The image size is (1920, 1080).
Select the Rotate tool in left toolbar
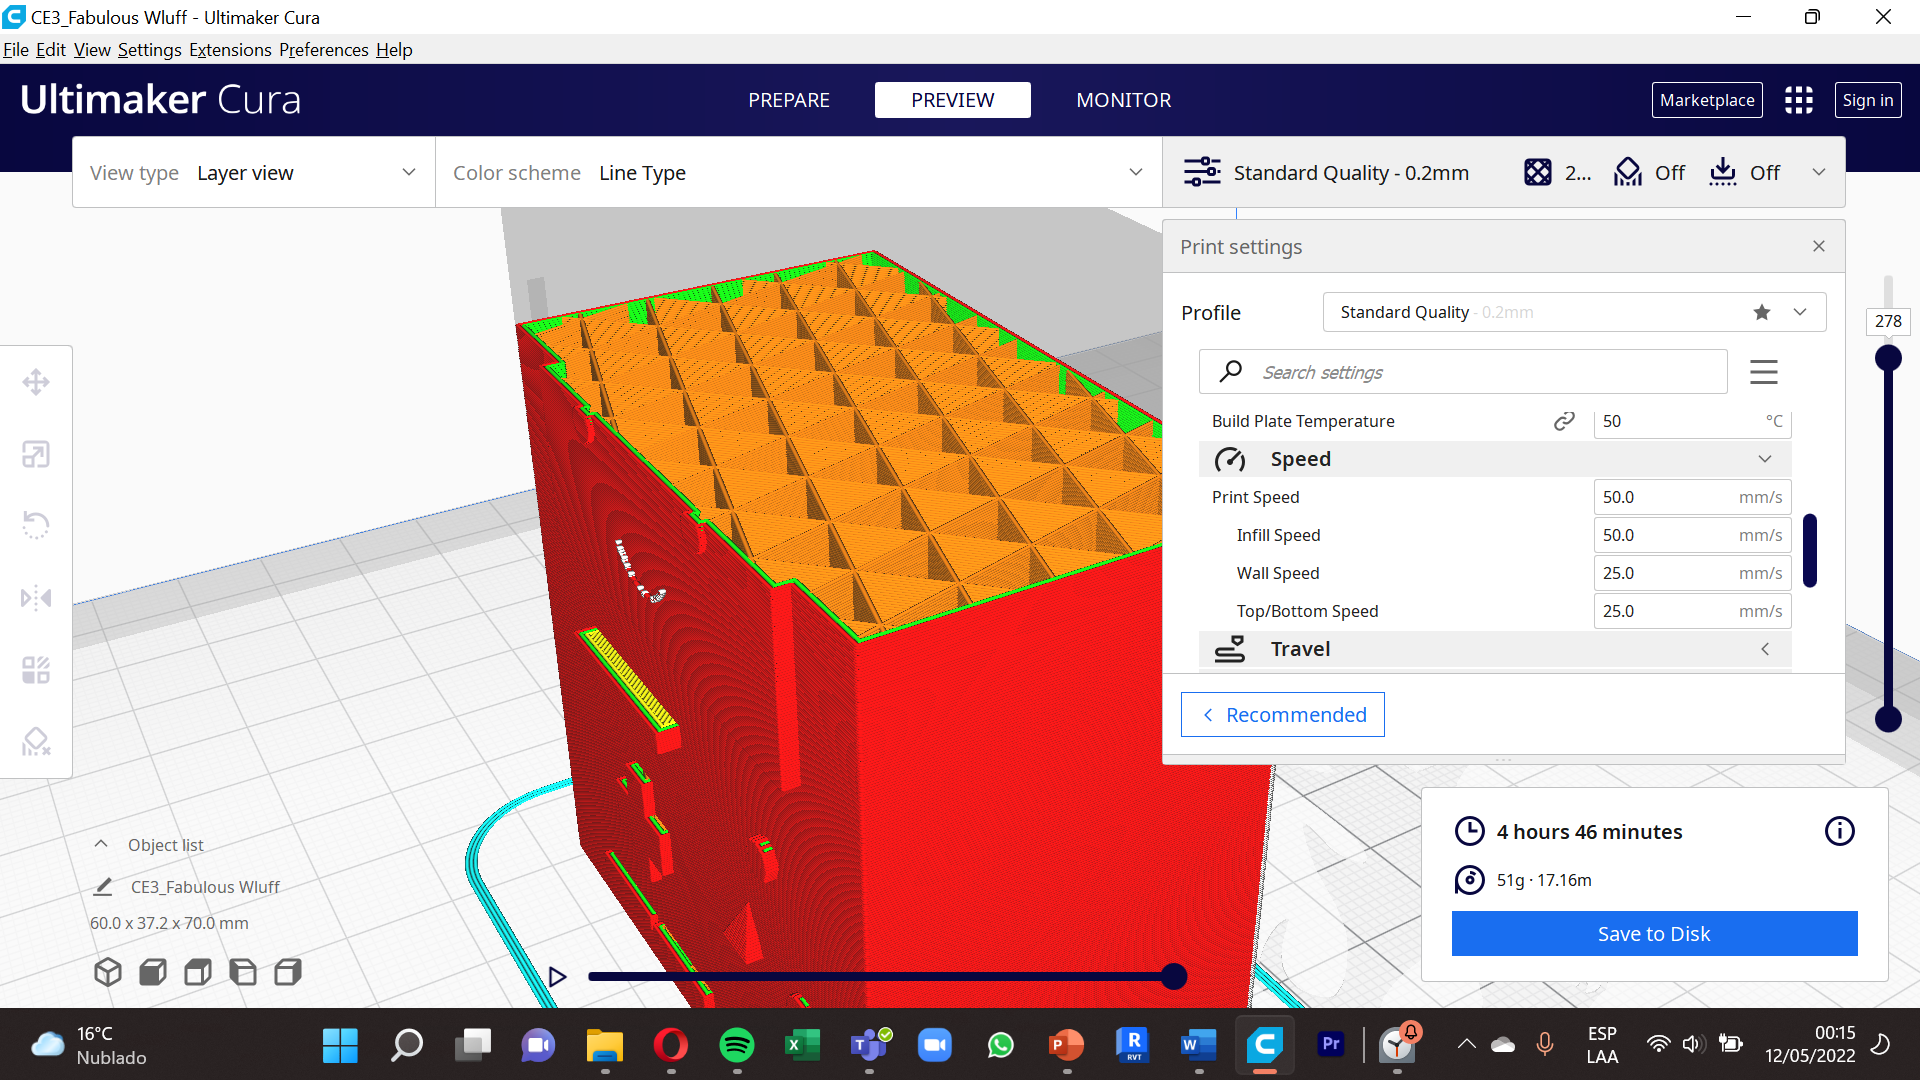coord(36,525)
